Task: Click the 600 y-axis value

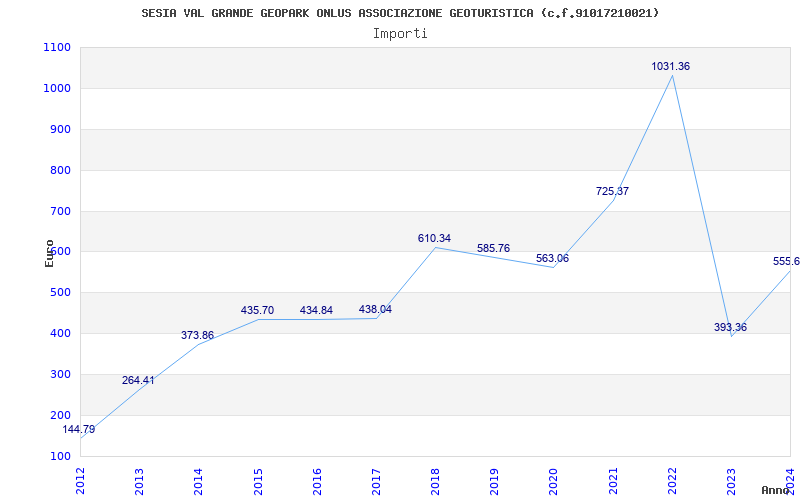Action: pos(60,252)
